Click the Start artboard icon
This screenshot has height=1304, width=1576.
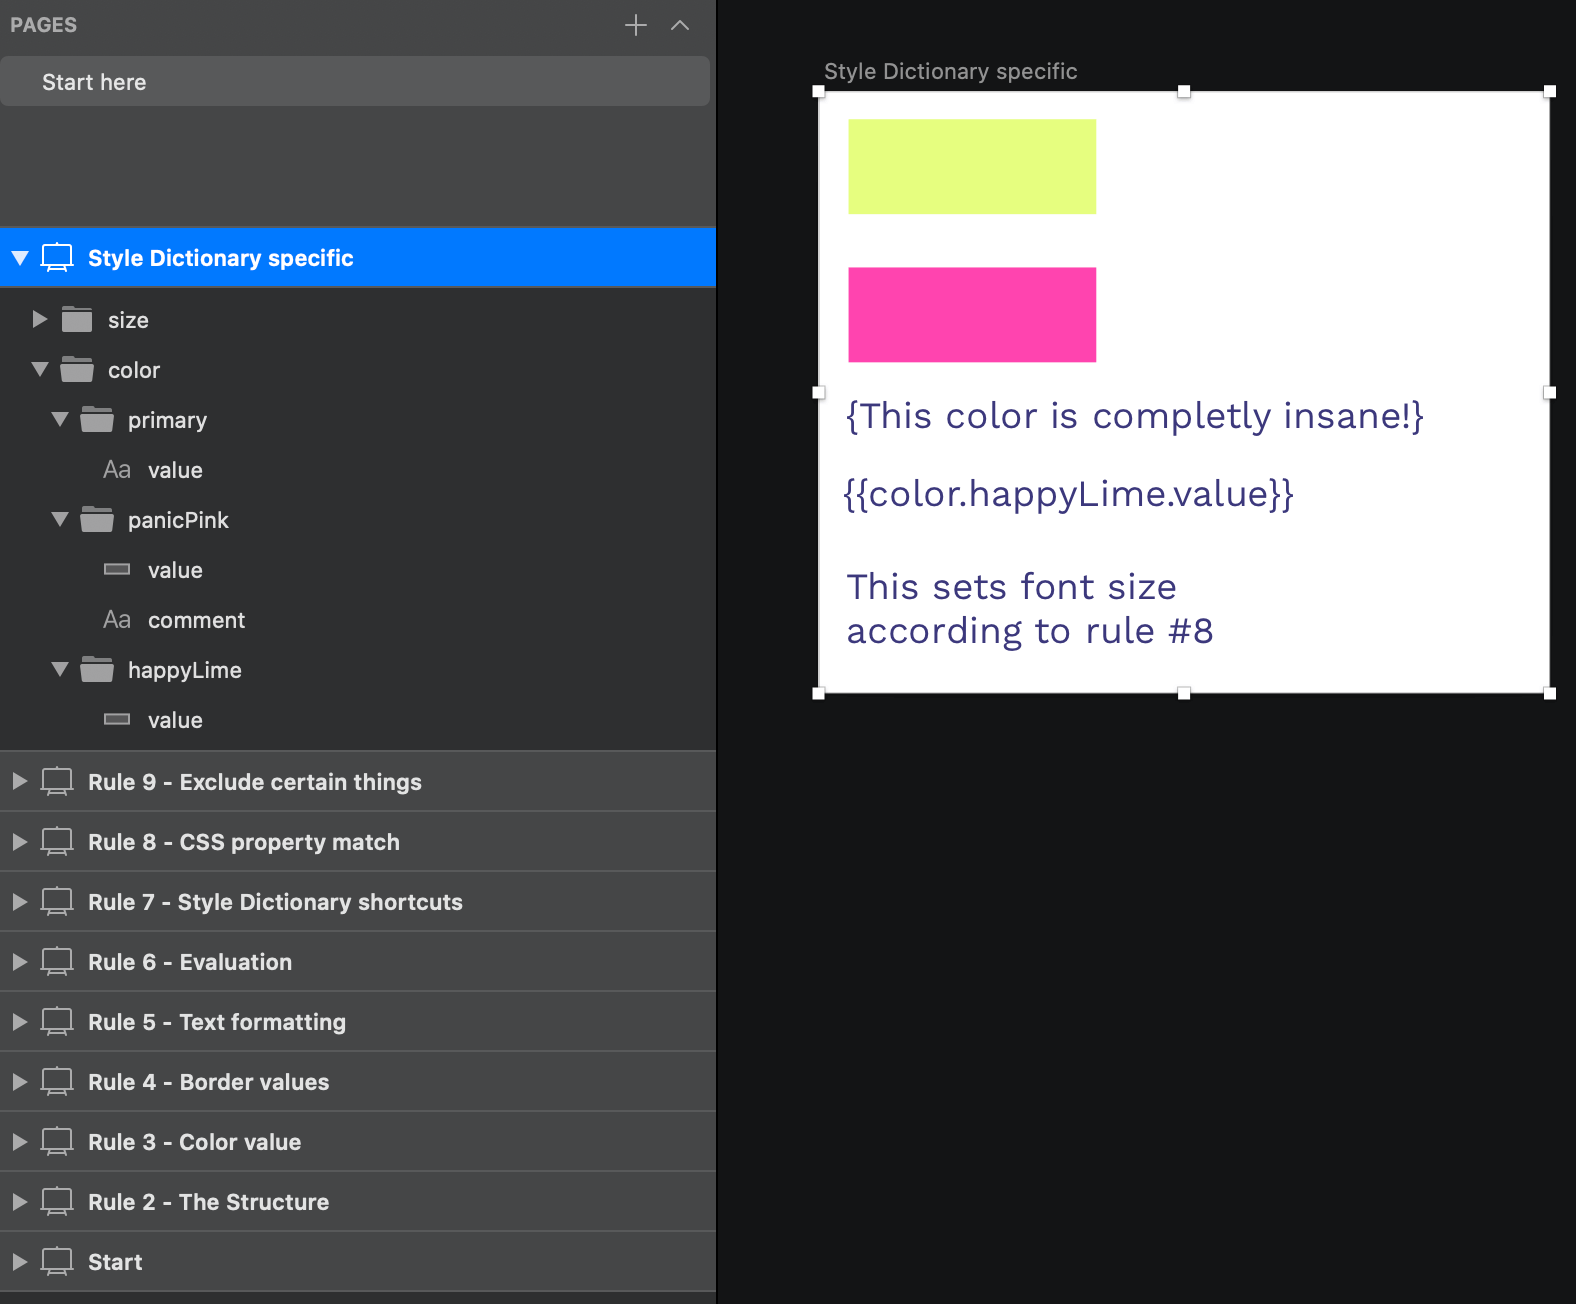(57, 1261)
